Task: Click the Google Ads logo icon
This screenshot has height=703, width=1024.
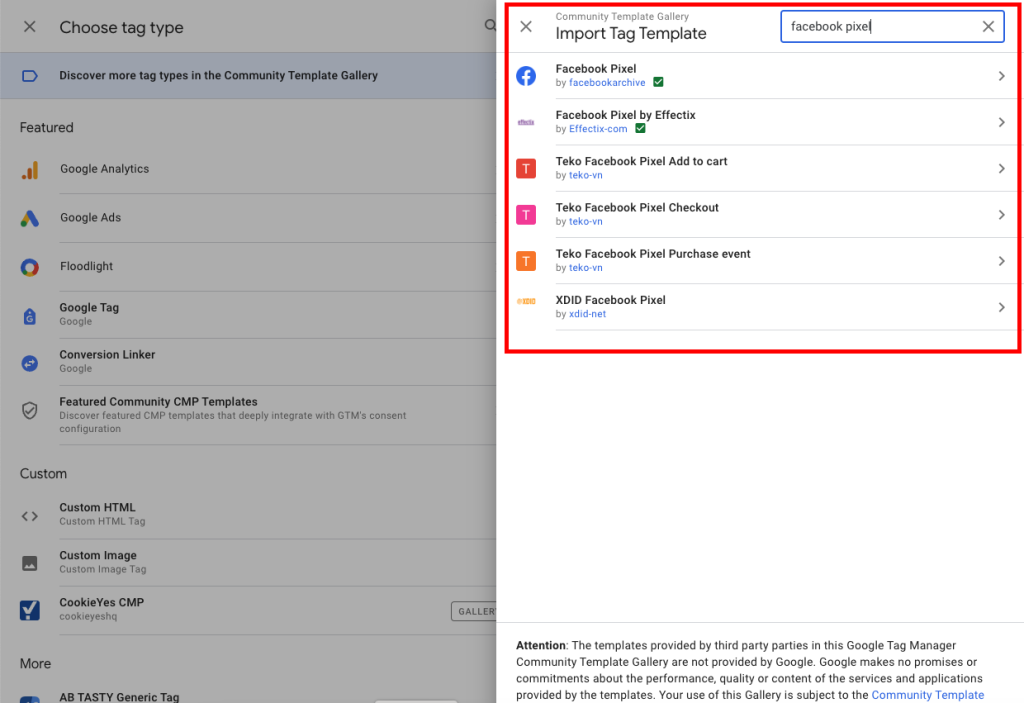Action: tap(29, 218)
